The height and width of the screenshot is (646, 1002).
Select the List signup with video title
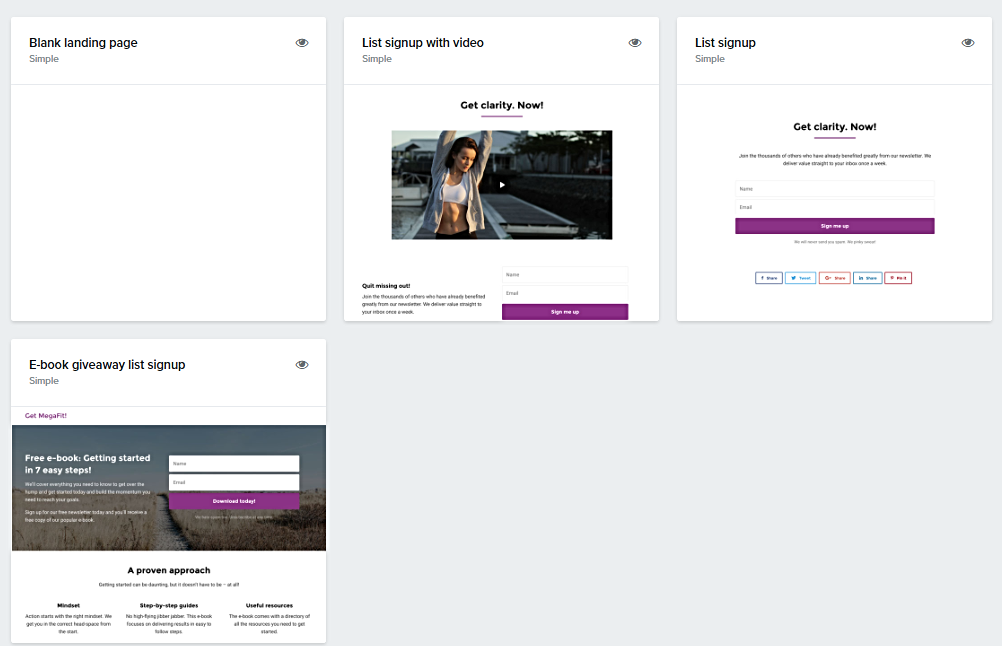click(x=422, y=43)
